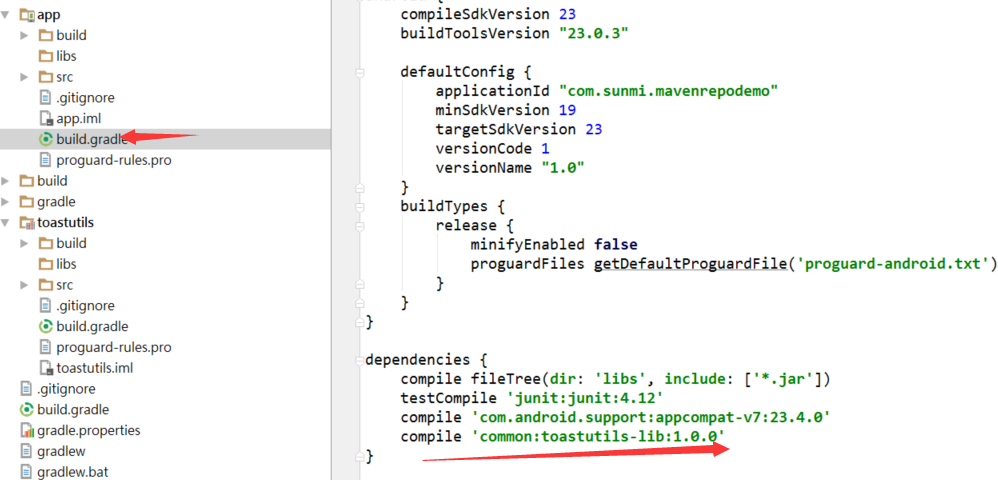
Task: Click the proguard-rules.pro file icon under toastutils
Action: (x=45, y=348)
